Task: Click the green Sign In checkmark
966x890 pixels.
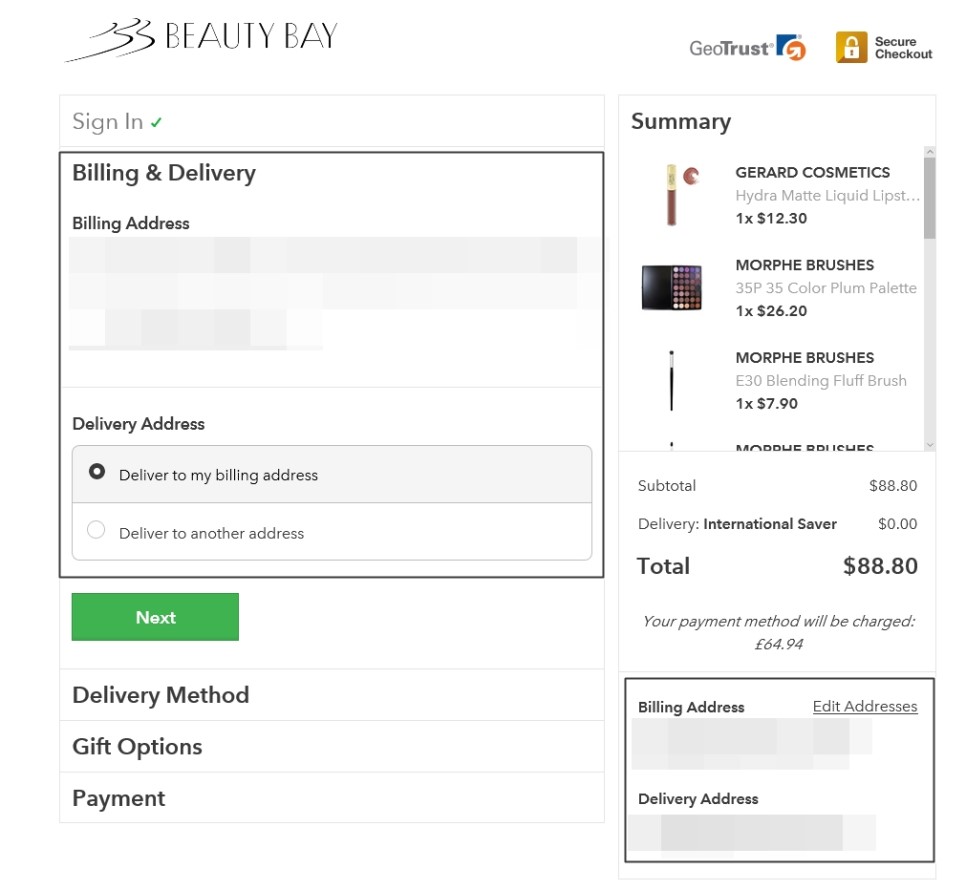Action: coord(156,123)
